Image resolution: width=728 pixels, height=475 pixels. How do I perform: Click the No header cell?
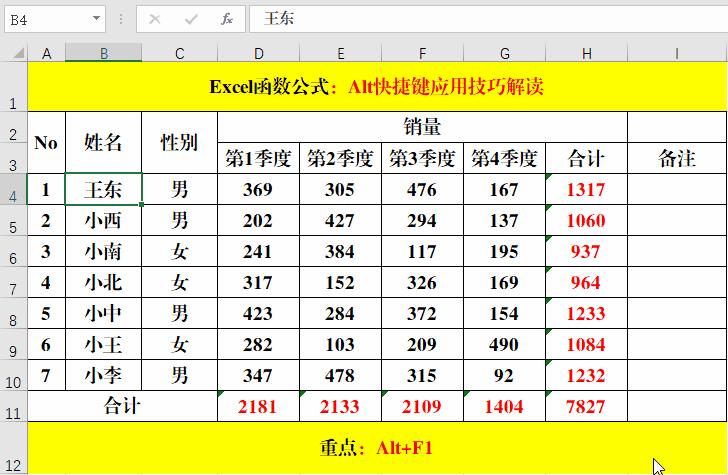pyautogui.click(x=46, y=143)
